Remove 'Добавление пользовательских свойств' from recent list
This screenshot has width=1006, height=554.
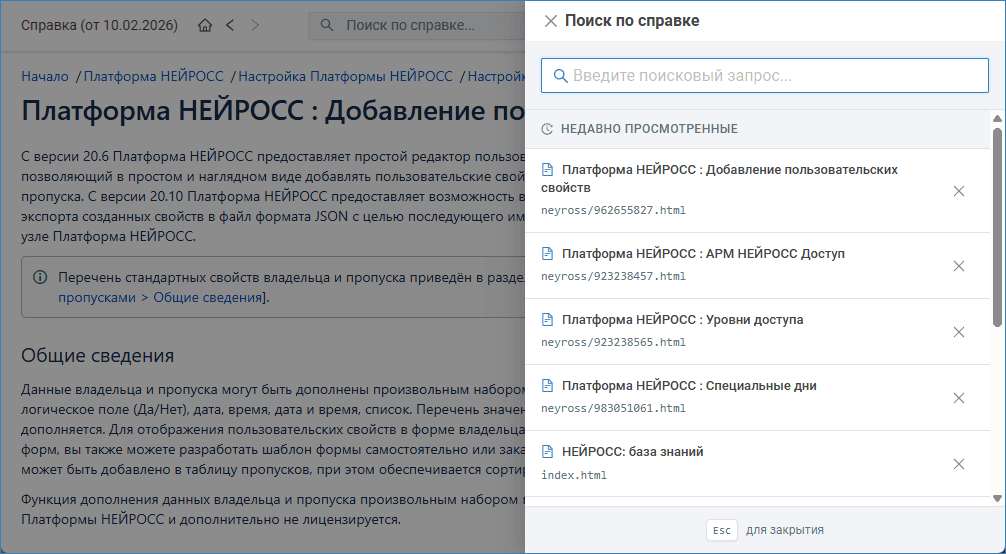pos(958,191)
